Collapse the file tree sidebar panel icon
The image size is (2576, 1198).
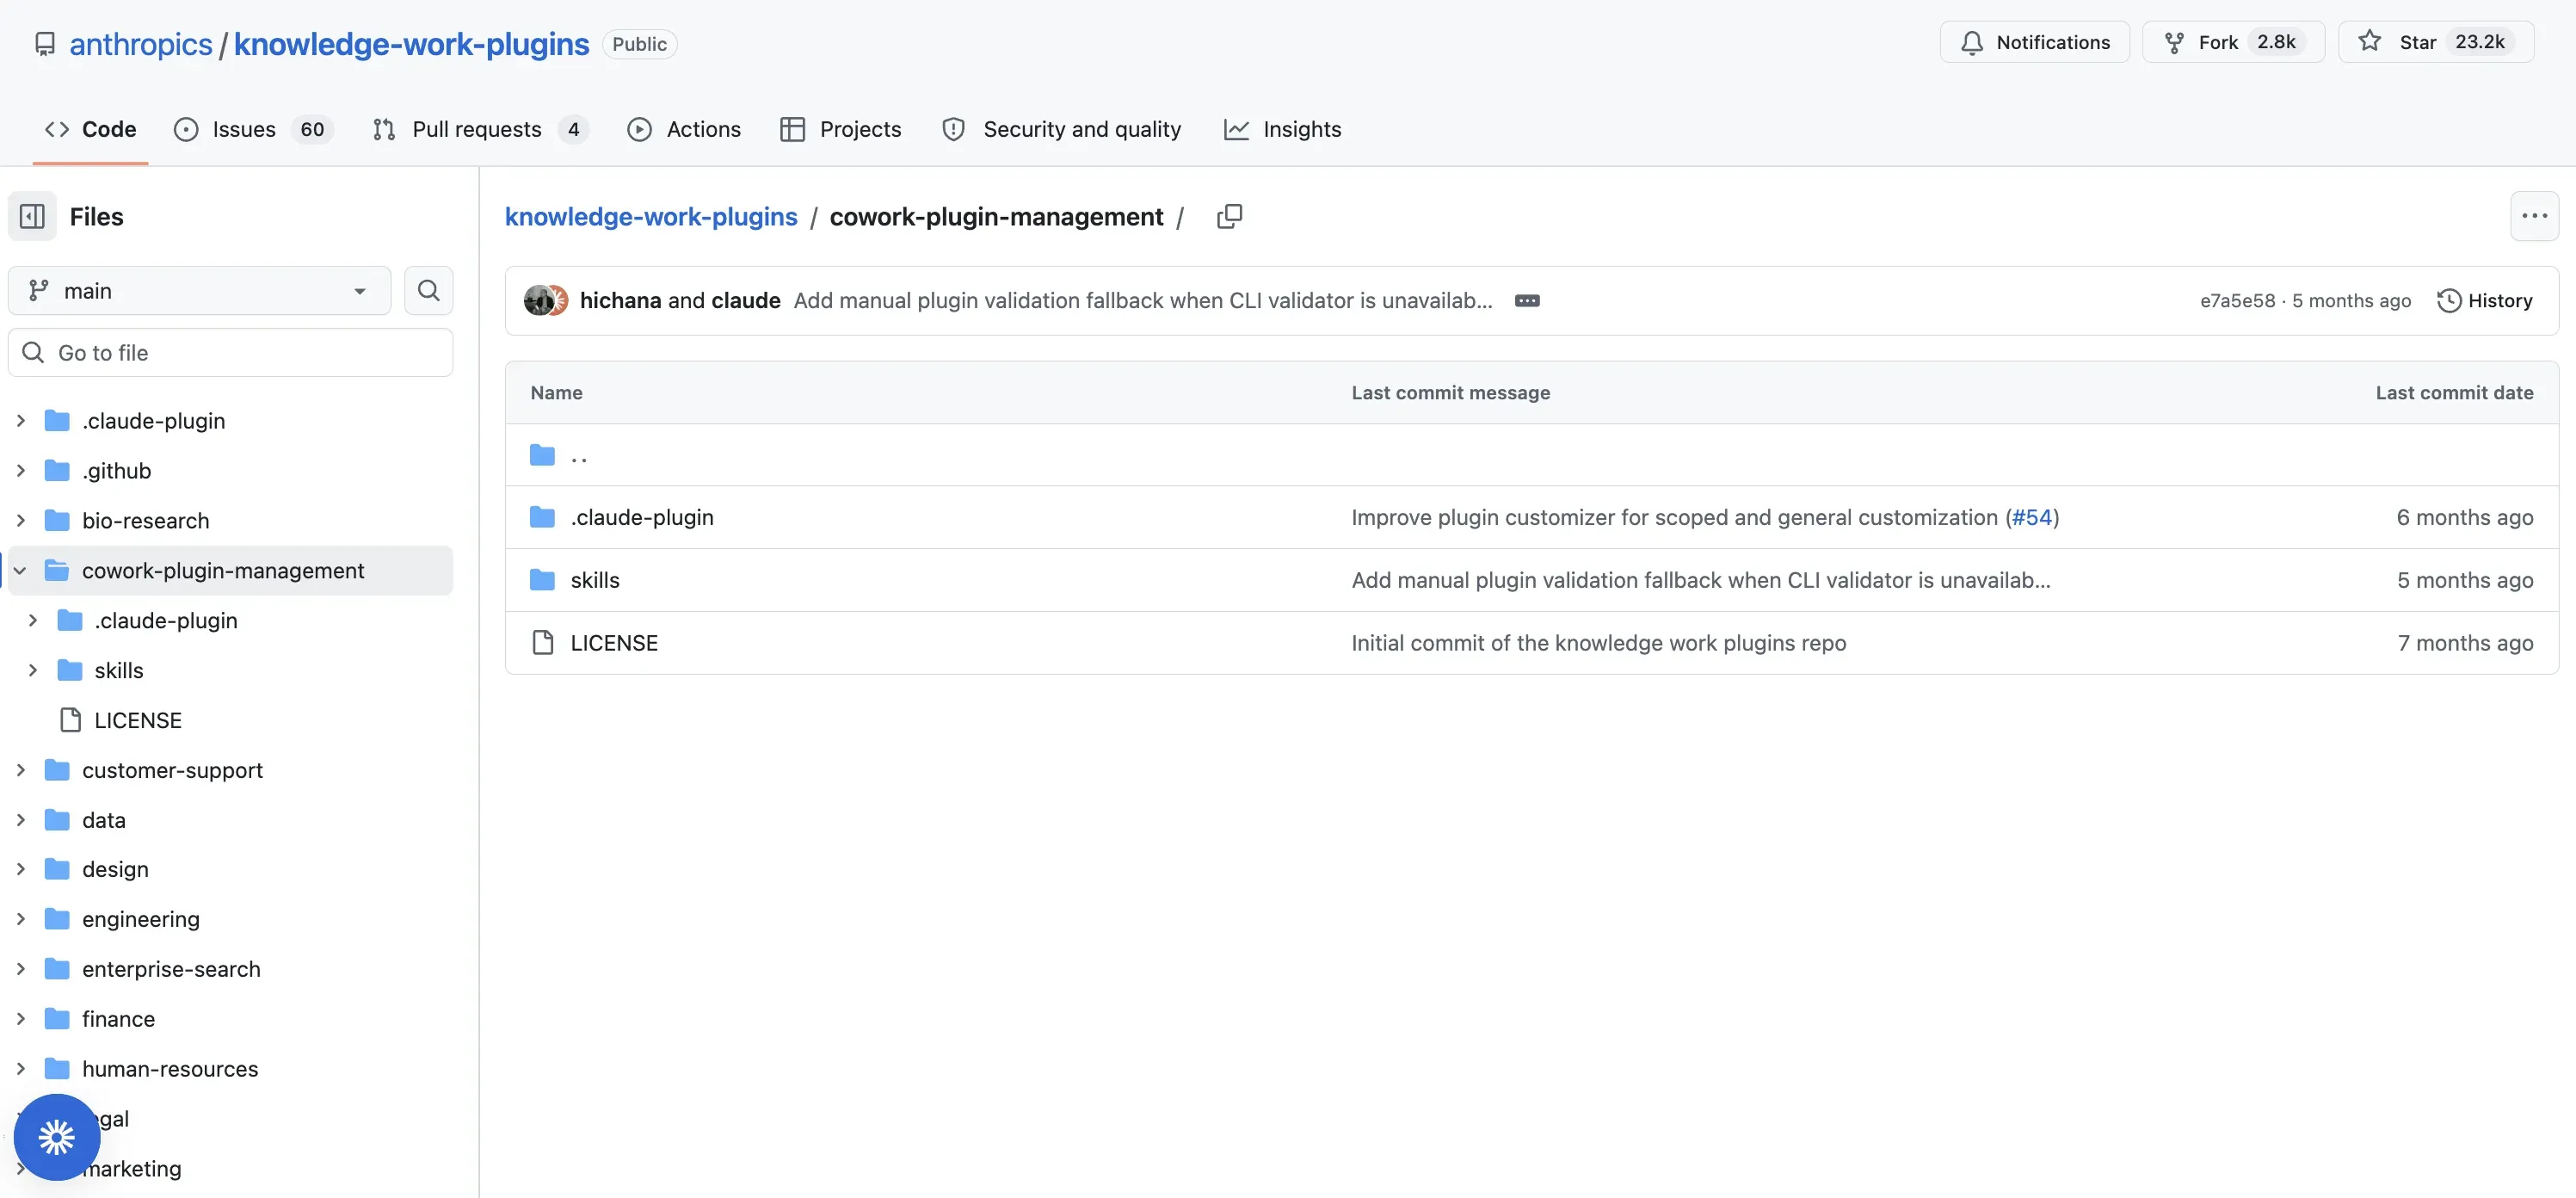point(32,216)
